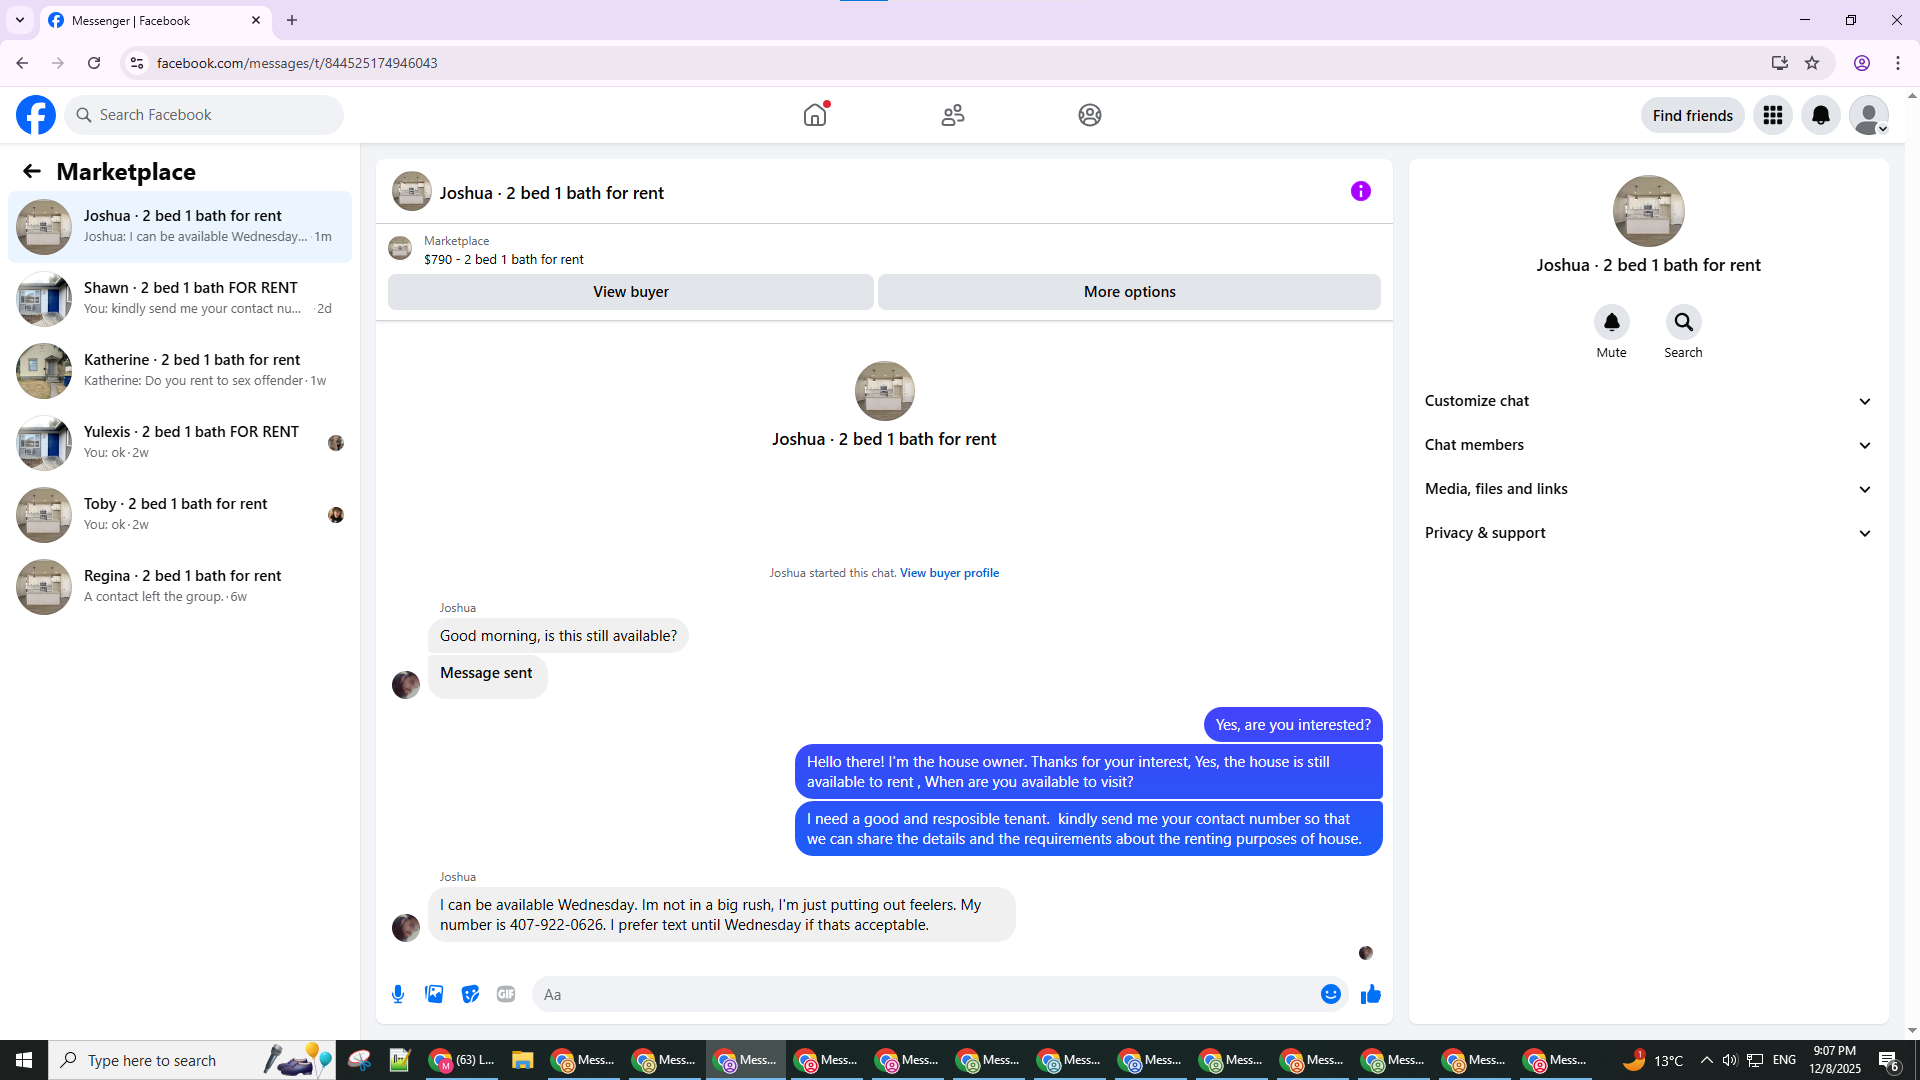
Task: Bookmark this page with the star
Action: pyautogui.click(x=1812, y=63)
